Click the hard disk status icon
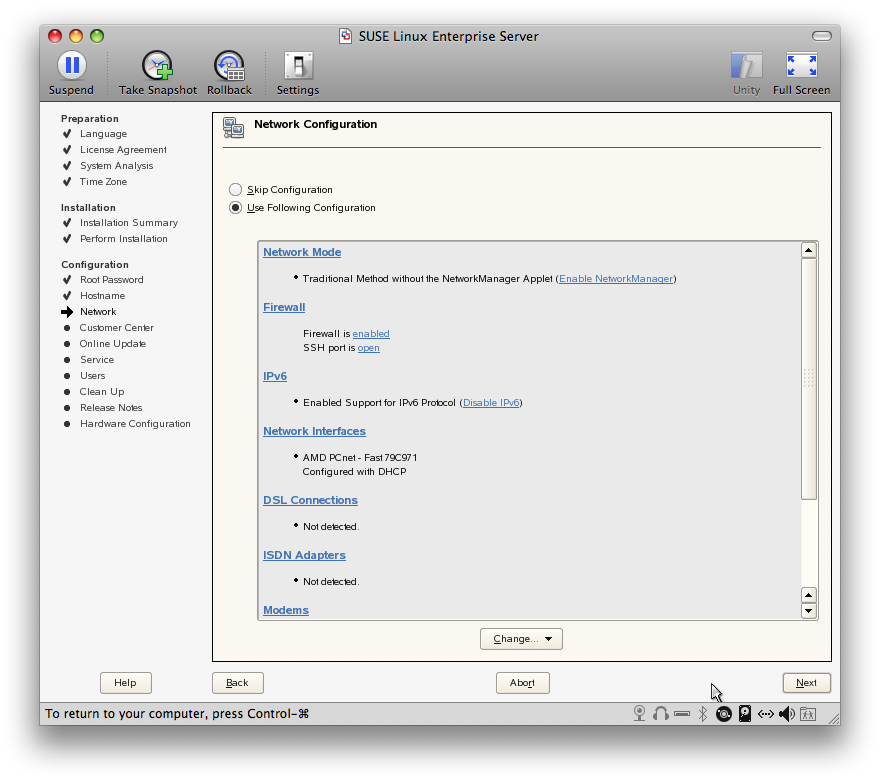This screenshot has height=780, width=880. tap(745, 714)
